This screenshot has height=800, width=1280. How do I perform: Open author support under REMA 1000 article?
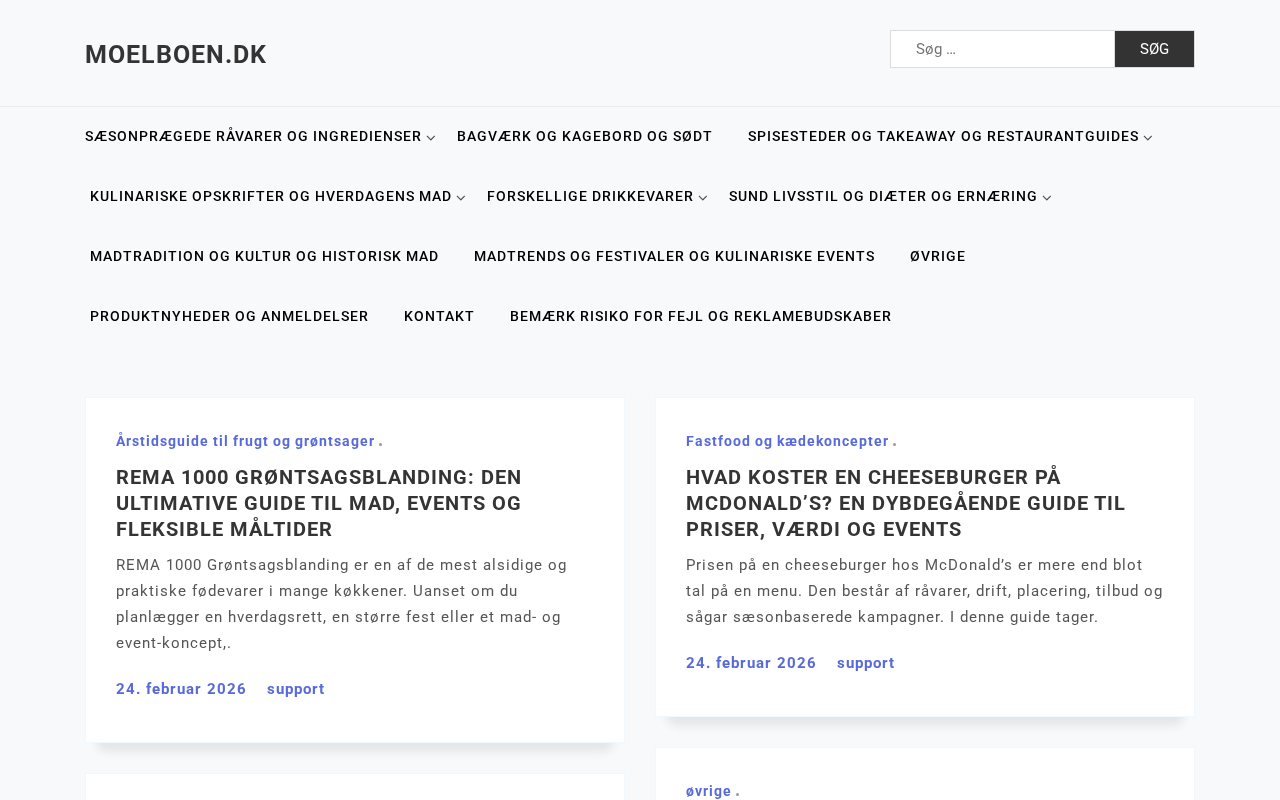click(x=296, y=689)
